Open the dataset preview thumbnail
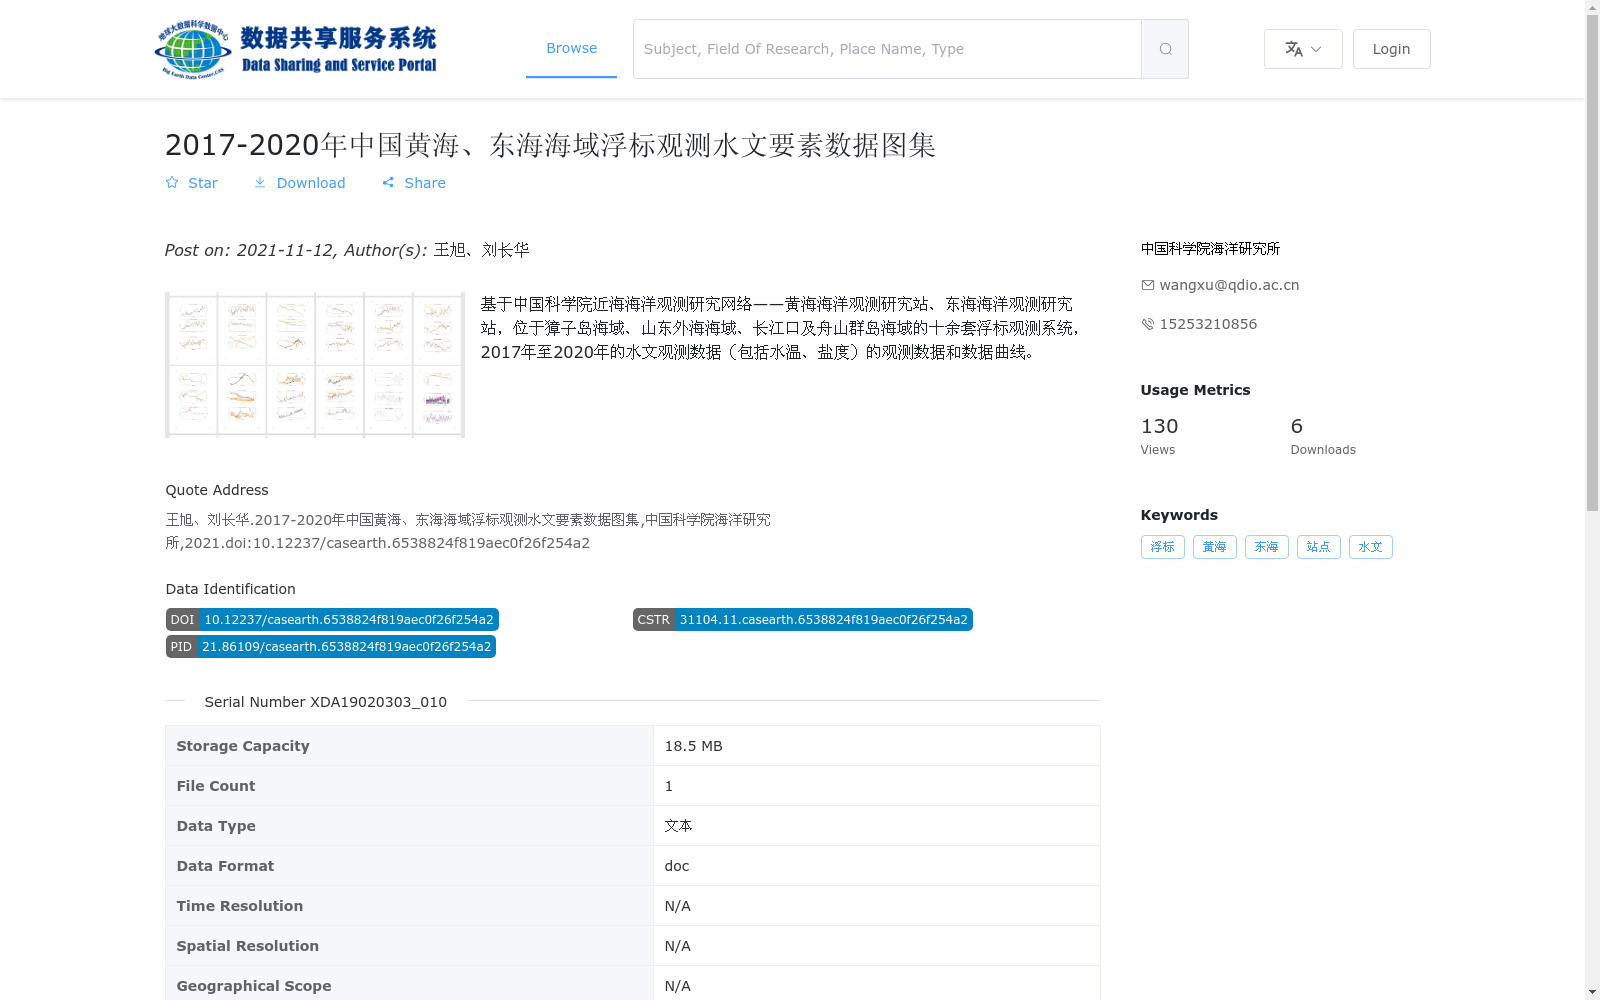The width and height of the screenshot is (1600, 1000). click(x=315, y=365)
